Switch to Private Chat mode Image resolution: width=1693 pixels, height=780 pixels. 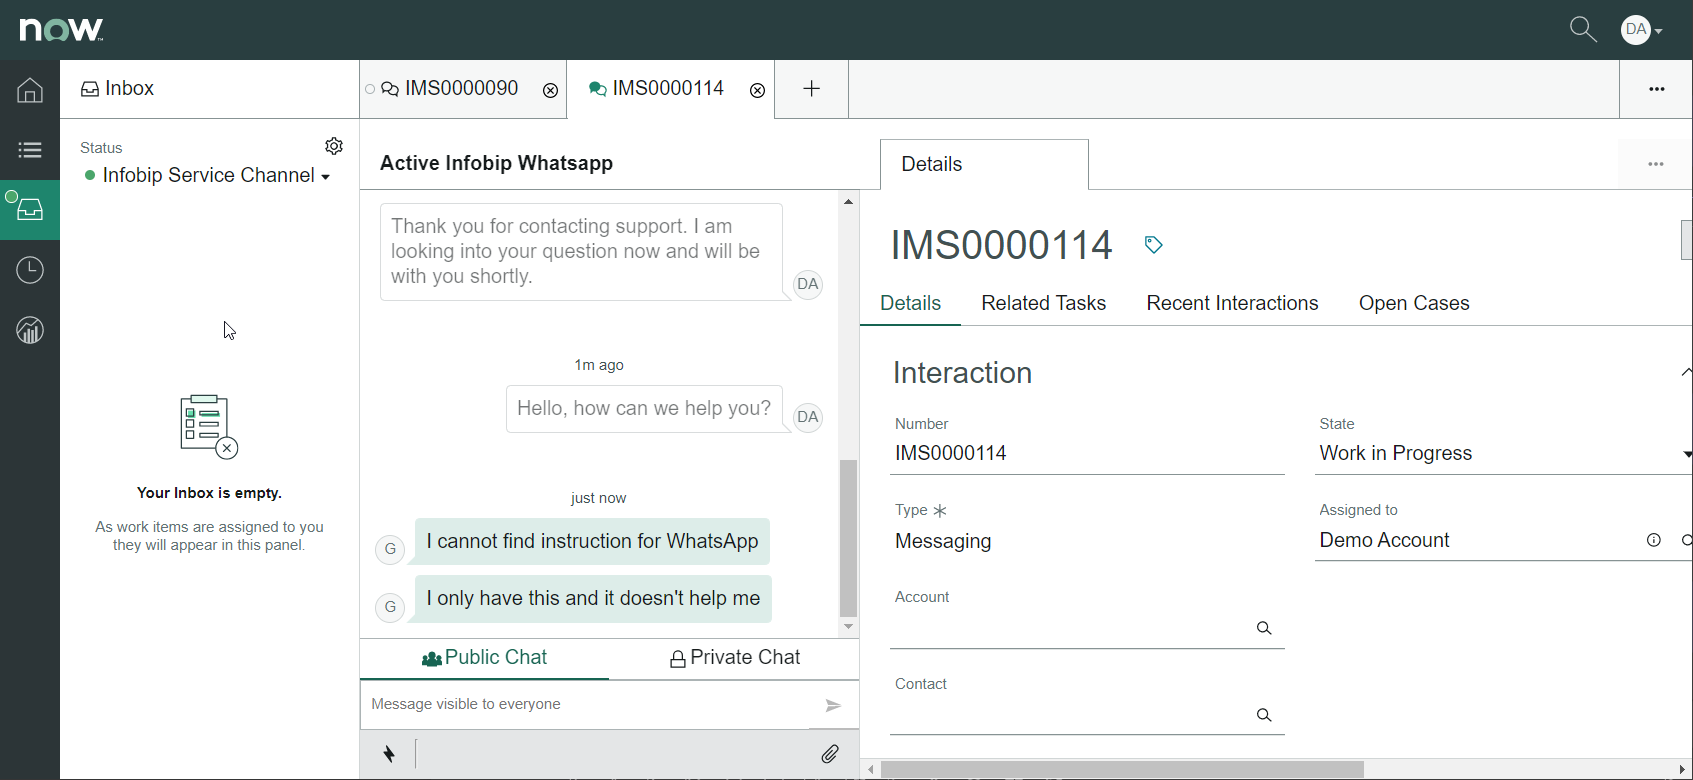coord(735,658)
